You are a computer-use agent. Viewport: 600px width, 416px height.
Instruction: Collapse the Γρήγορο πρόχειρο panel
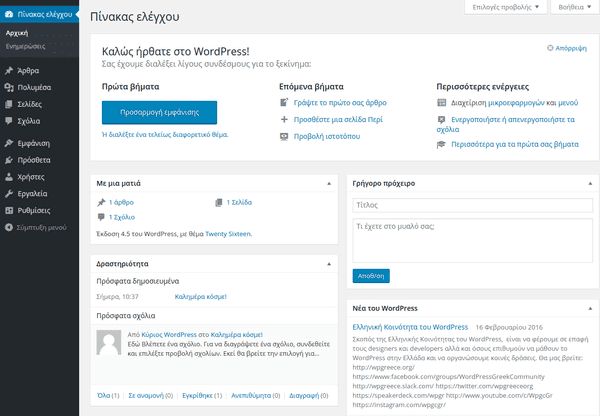point(590,184)
